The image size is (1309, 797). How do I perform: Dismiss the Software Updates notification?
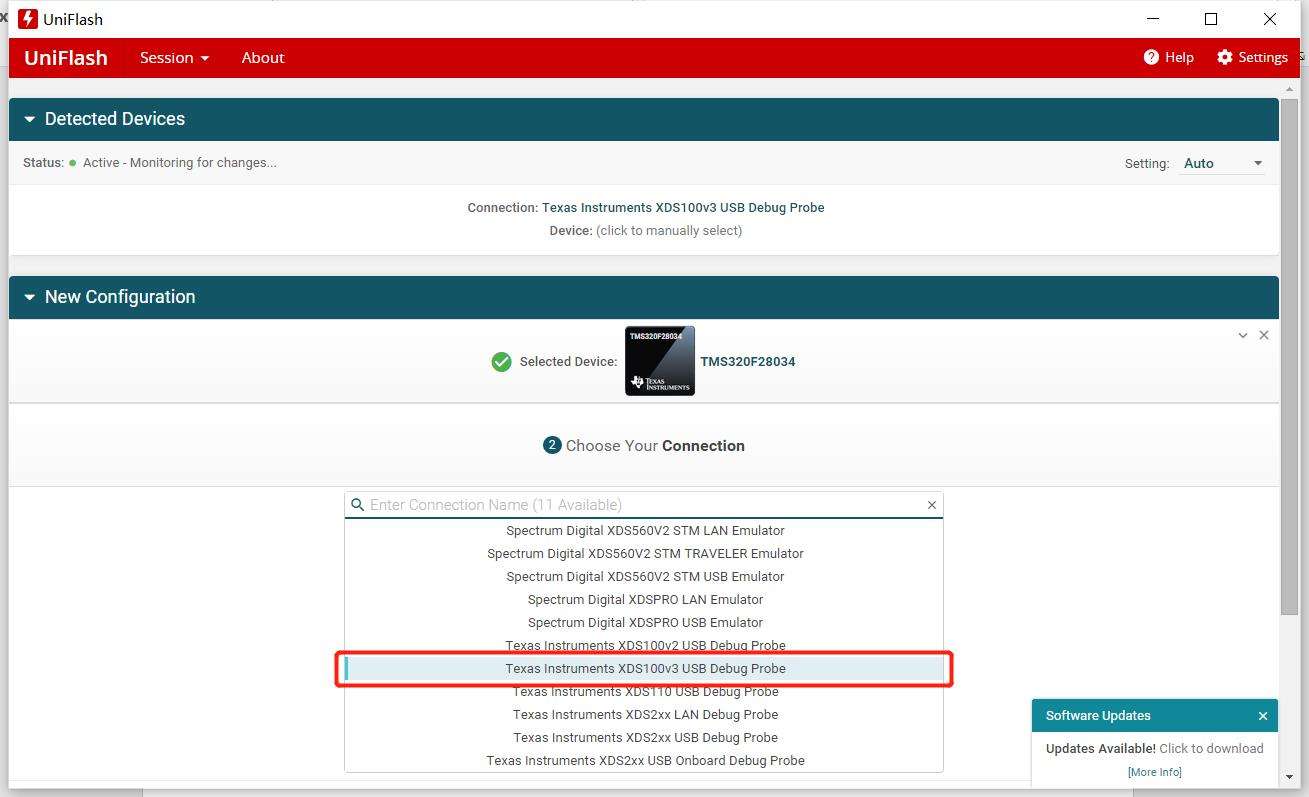(1263, 716)
